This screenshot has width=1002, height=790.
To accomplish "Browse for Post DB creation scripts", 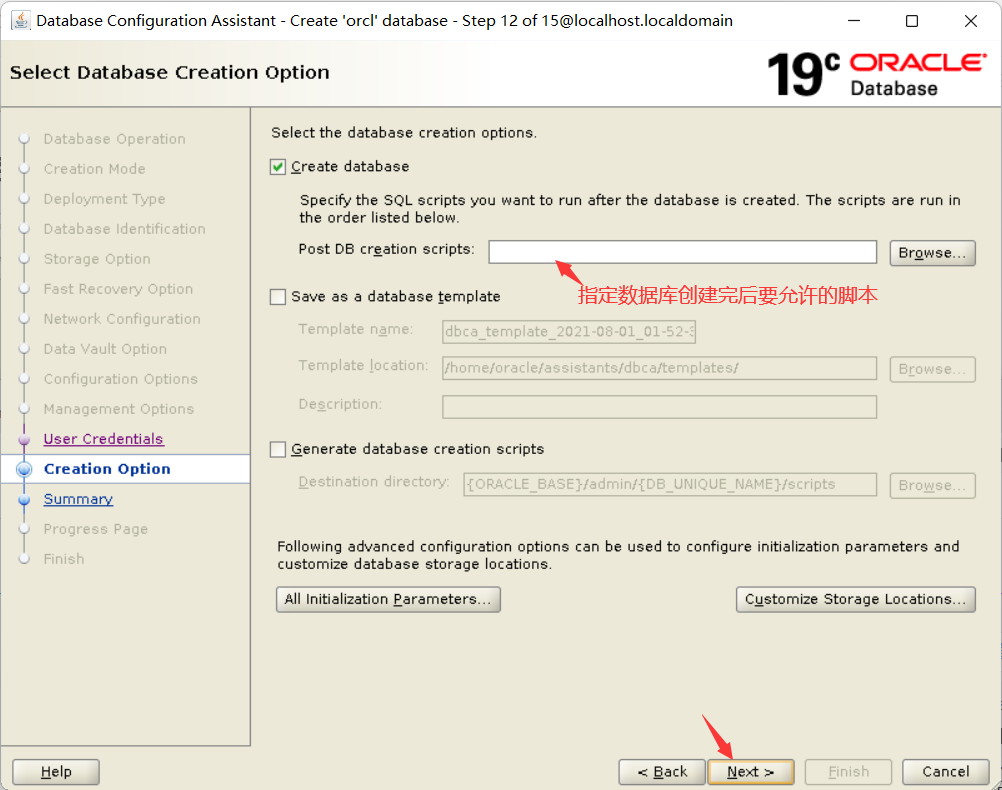I will (x=932, y=252).
